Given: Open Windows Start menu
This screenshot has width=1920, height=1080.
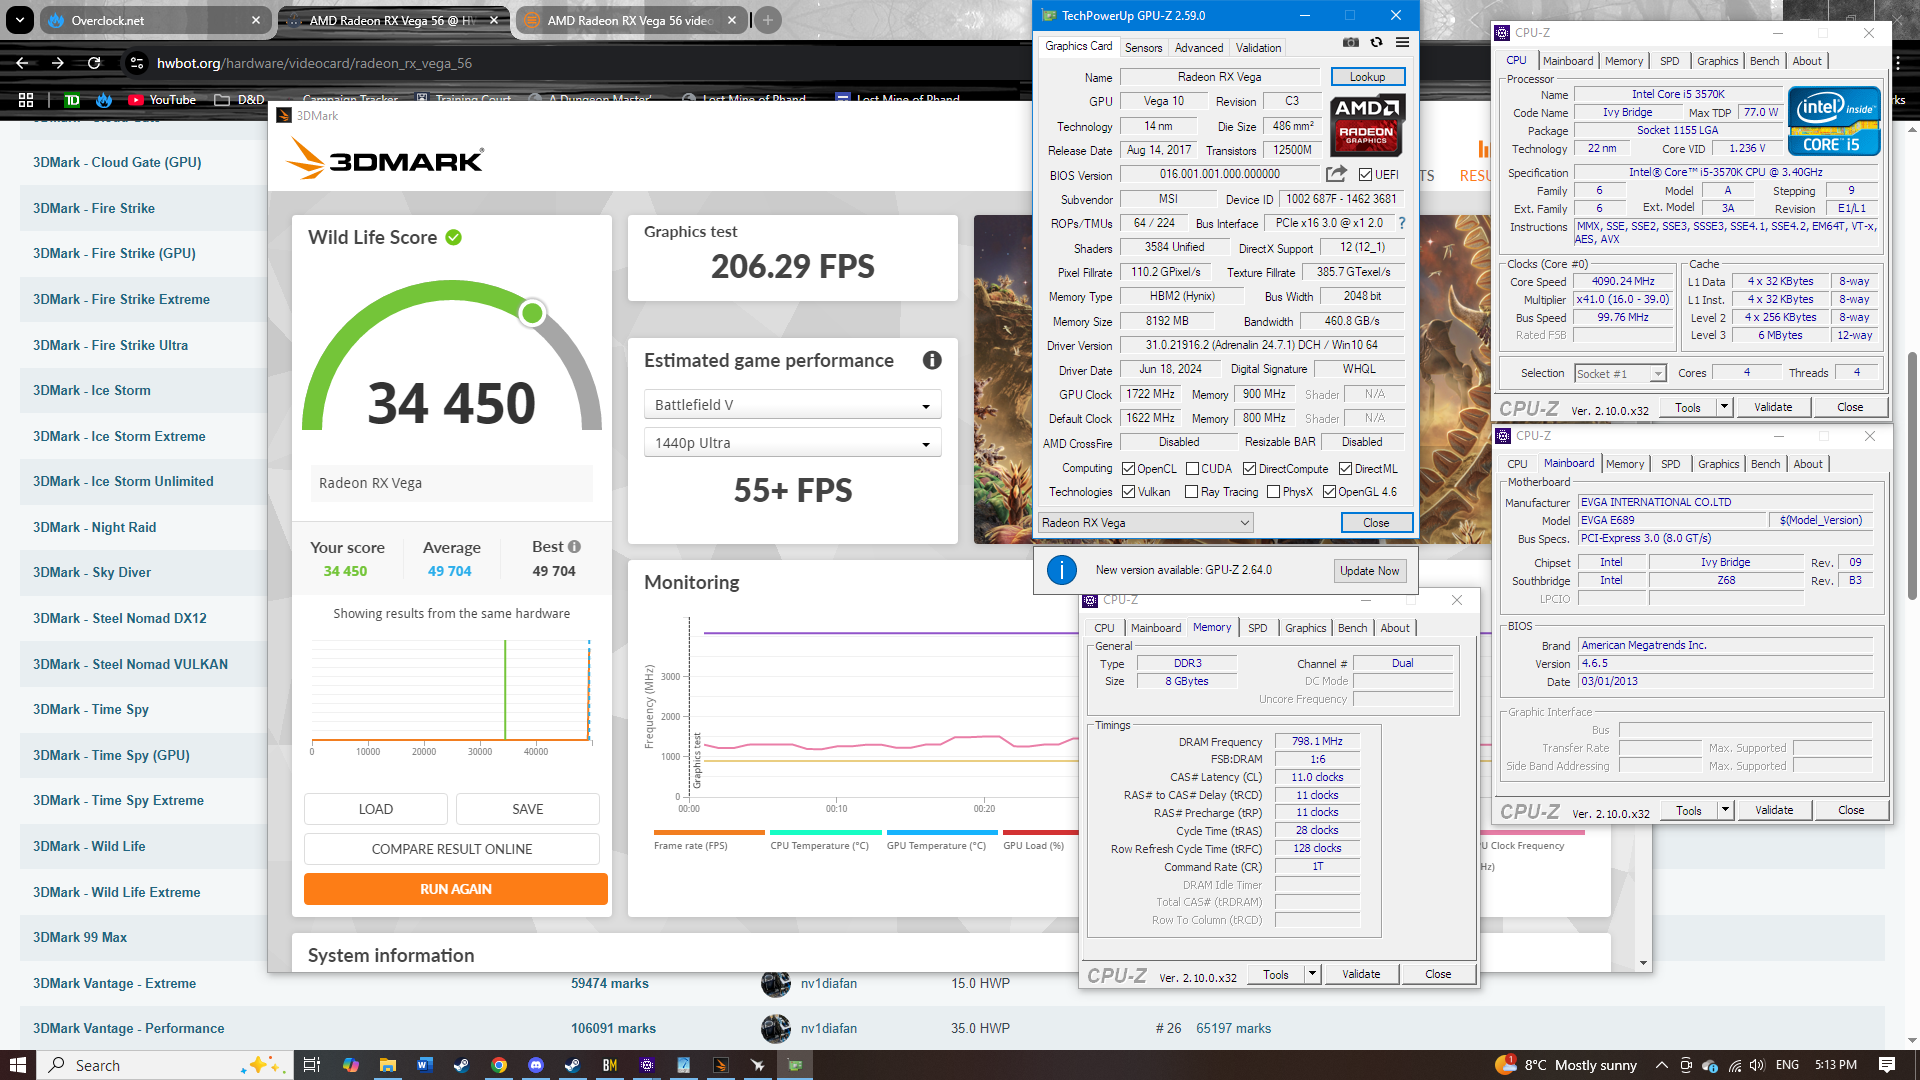Looking at the screenshot, I should pos(18,1065).
